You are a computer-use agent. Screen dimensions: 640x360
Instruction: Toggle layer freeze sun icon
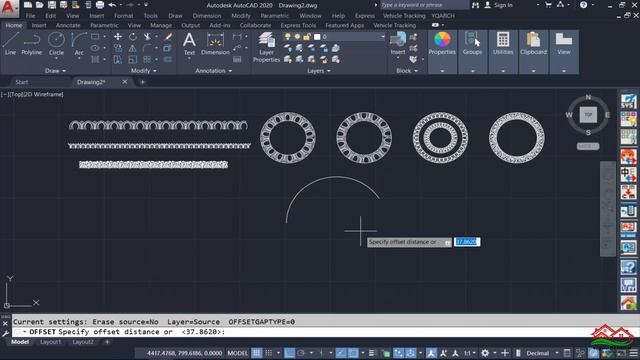[297, 37]
